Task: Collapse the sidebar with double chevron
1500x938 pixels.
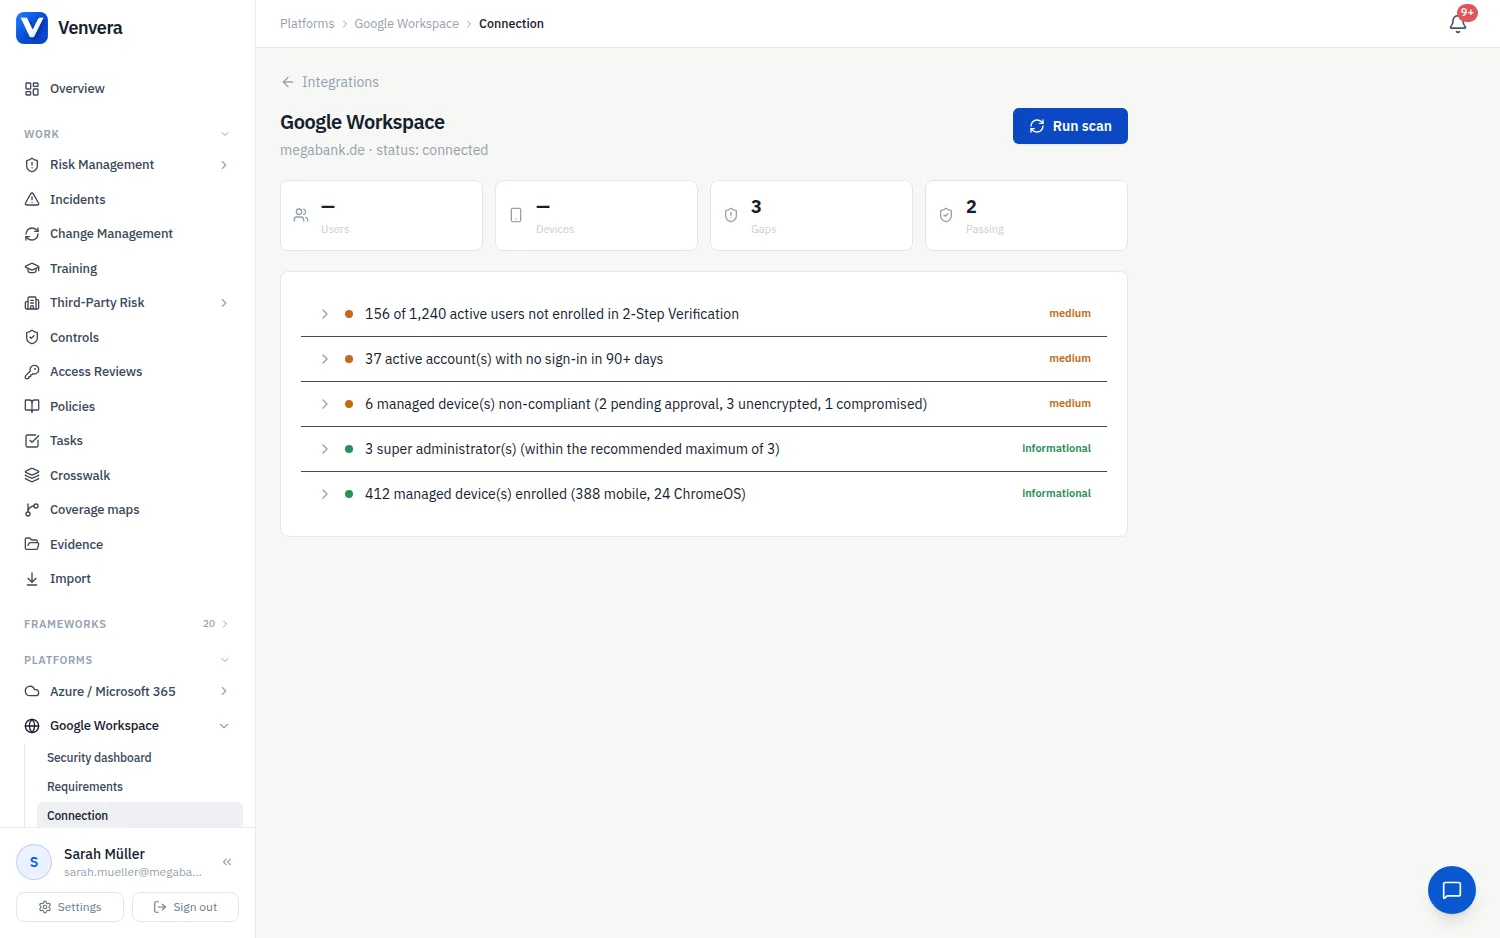Action: click(227, 862)
